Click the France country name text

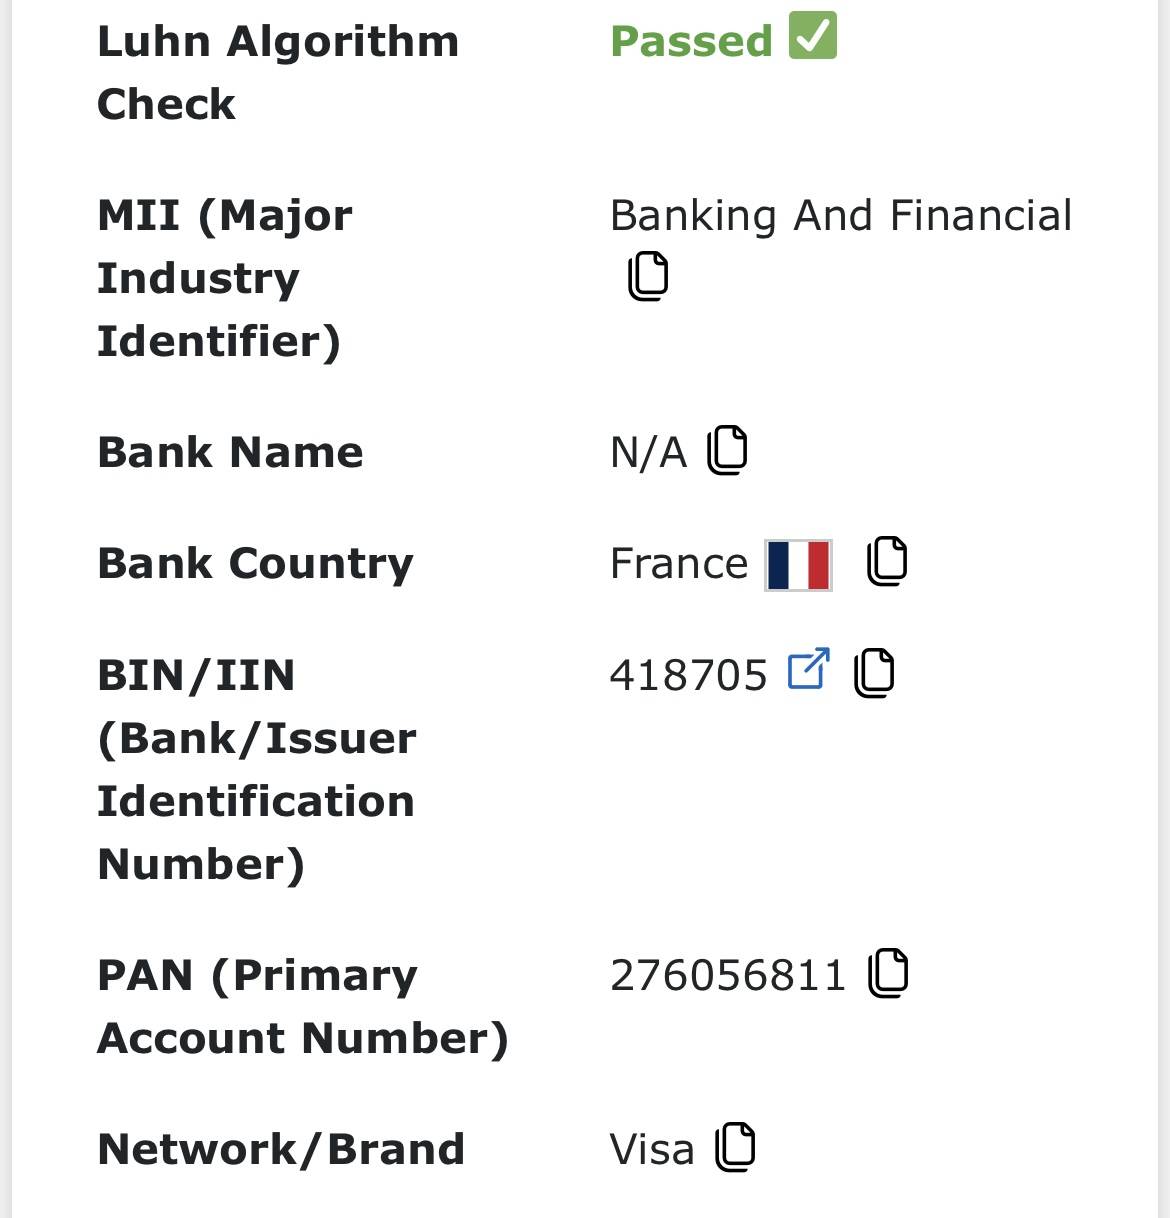[x=679, y=564]
